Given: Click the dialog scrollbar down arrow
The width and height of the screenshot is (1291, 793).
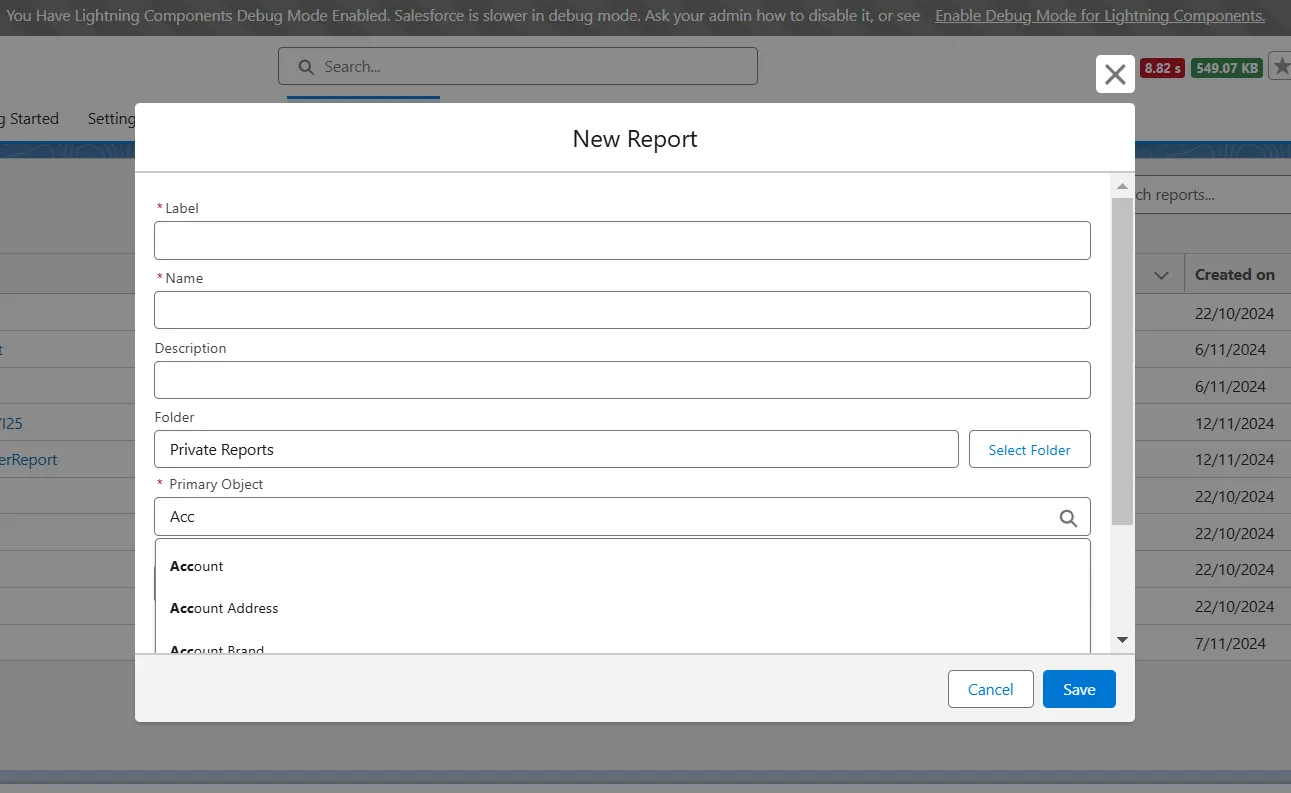Looking at the screenshot, I should tap(1122, 640).
